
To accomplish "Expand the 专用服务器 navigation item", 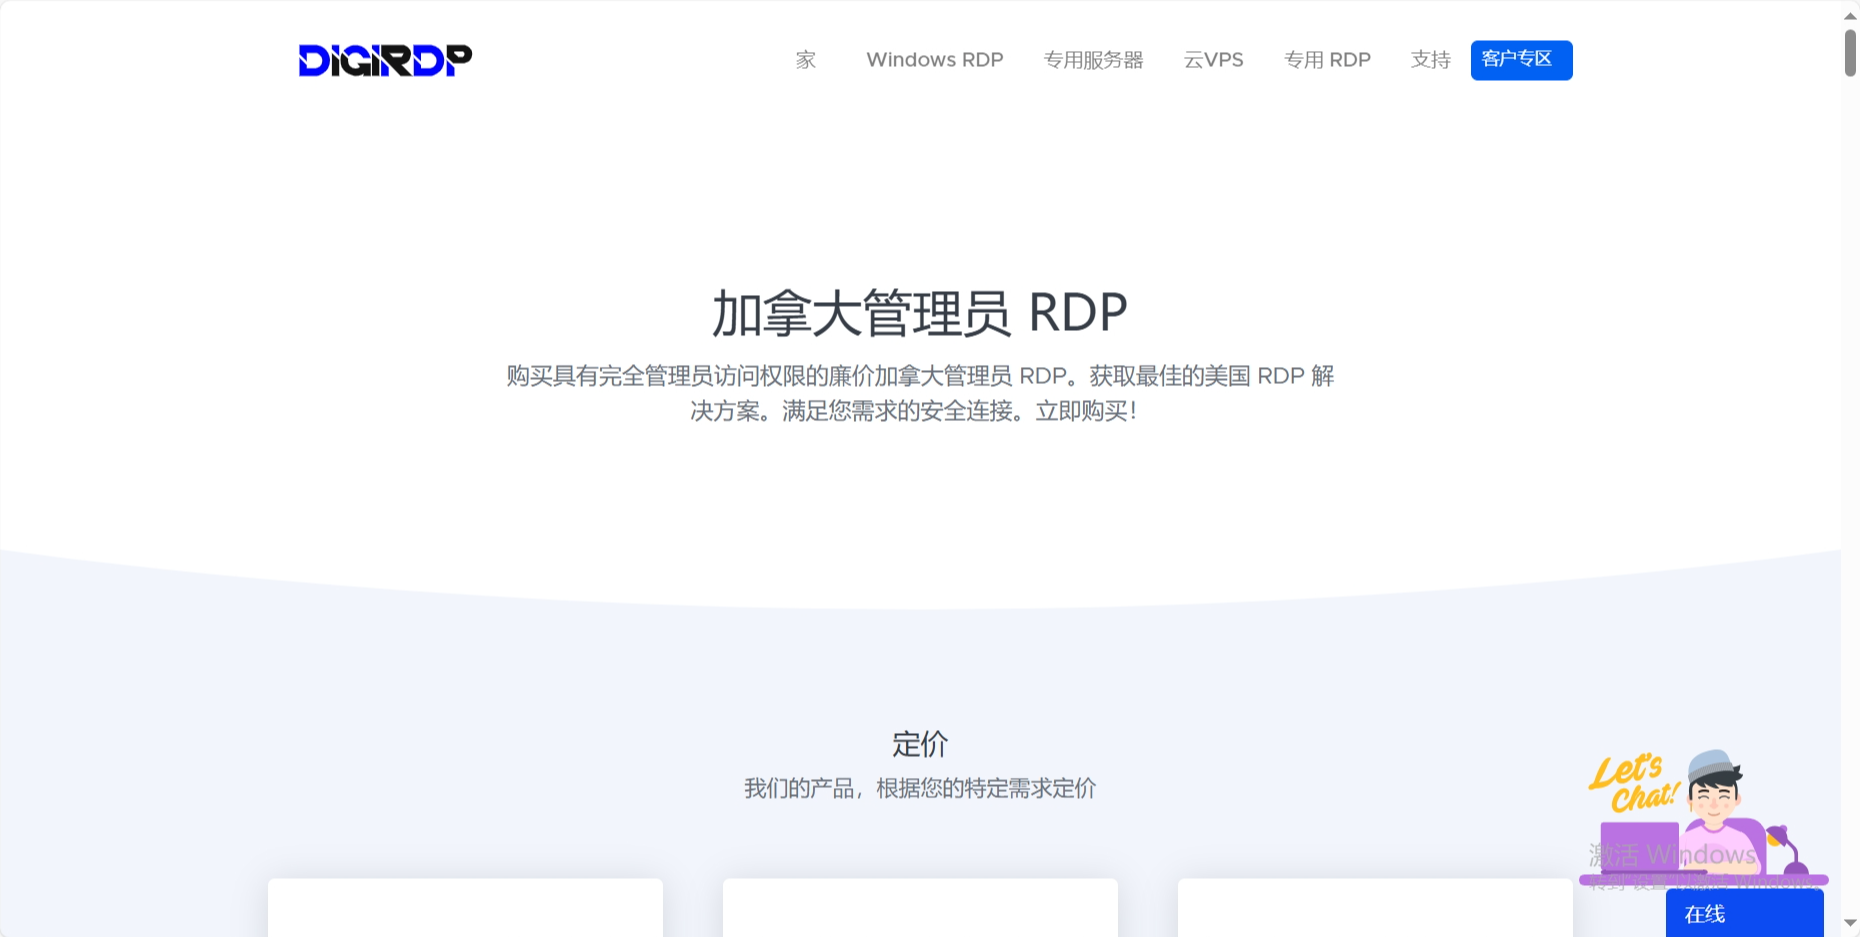I will 1093,60.
